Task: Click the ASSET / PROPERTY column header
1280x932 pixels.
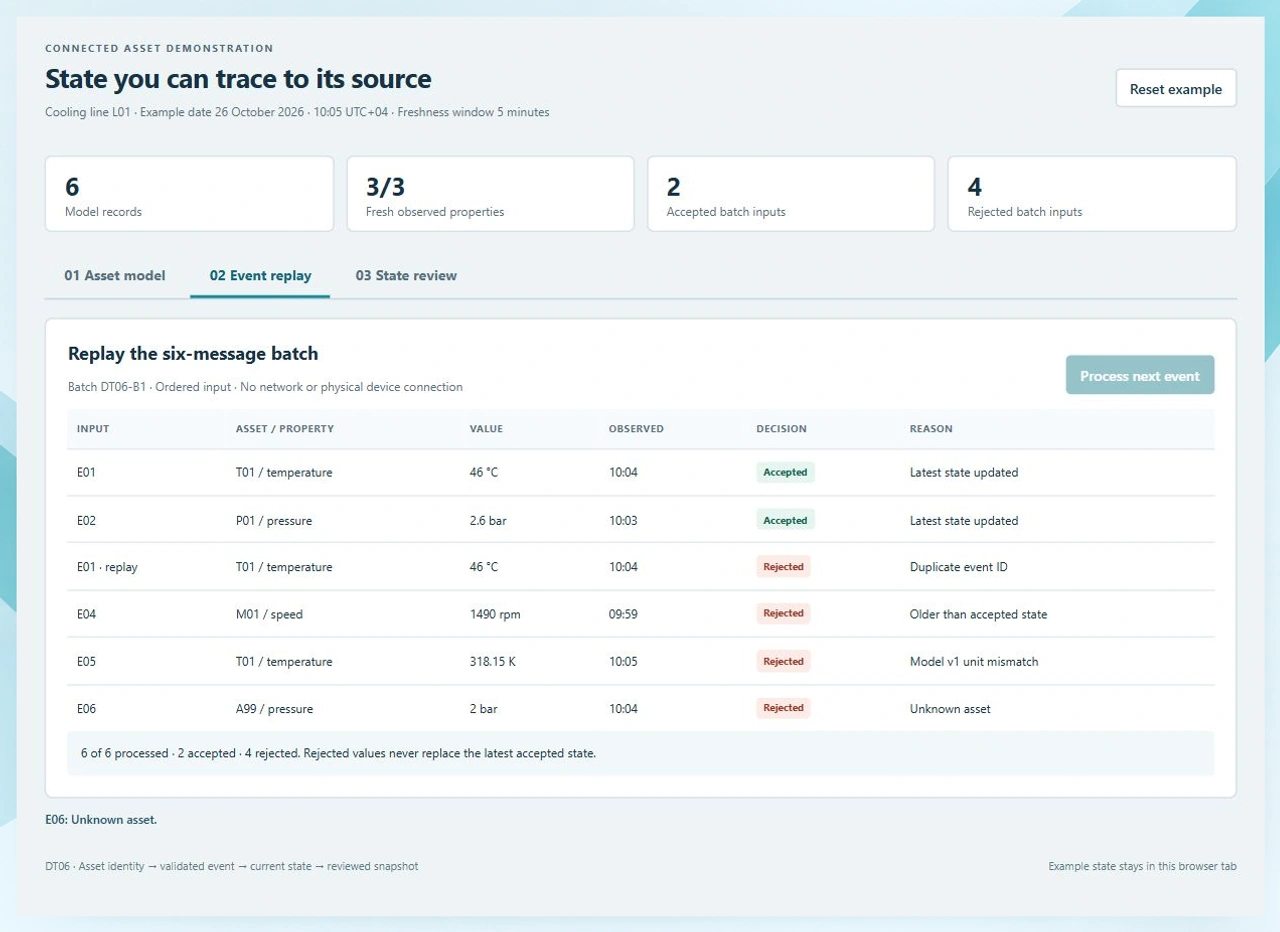Action: [x=285, y=429]
